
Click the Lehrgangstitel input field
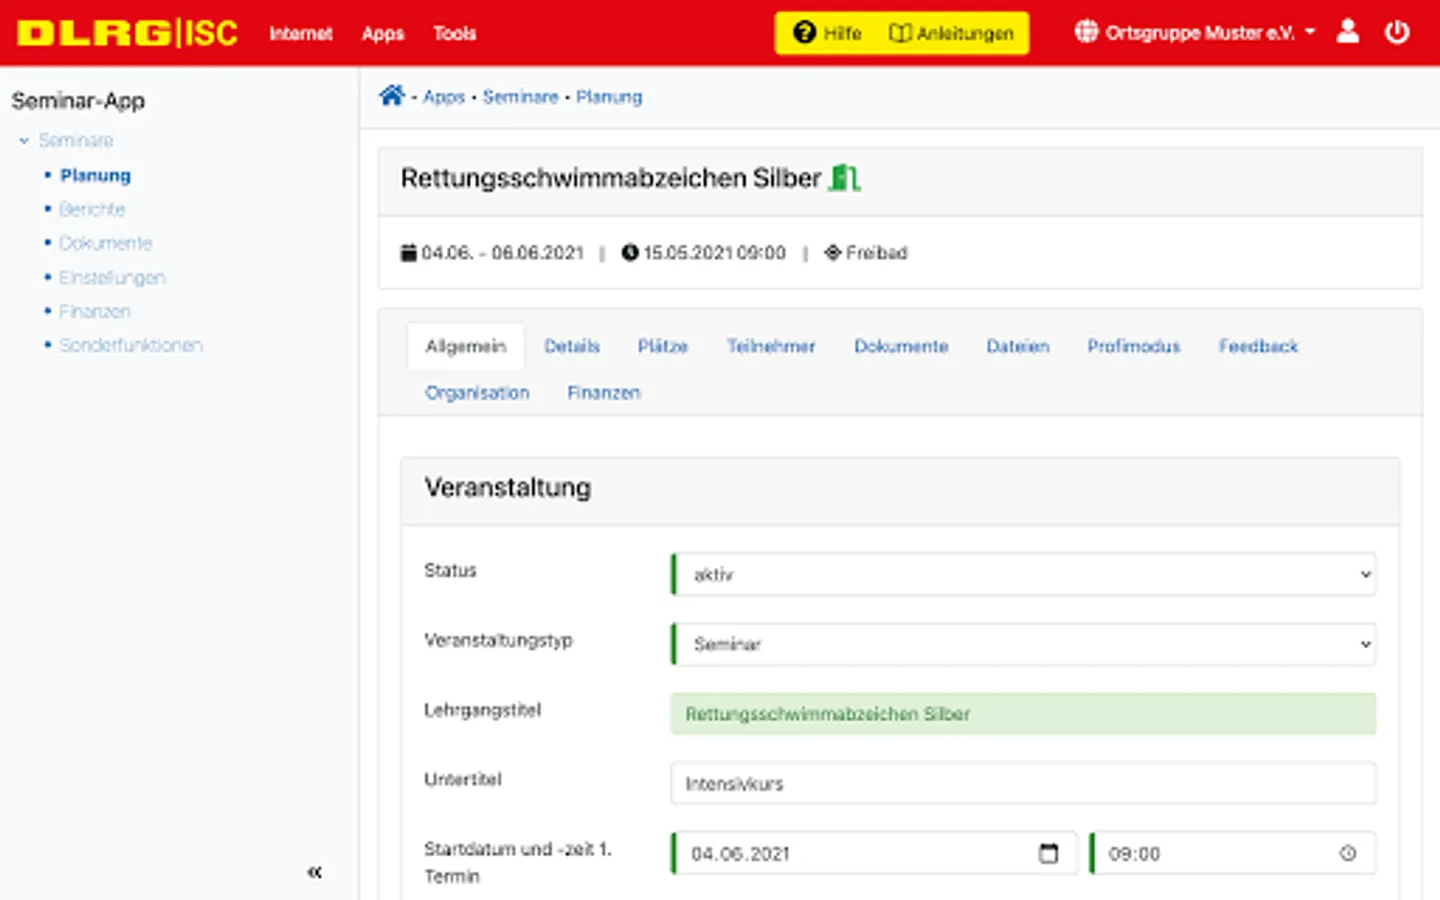1024,714
